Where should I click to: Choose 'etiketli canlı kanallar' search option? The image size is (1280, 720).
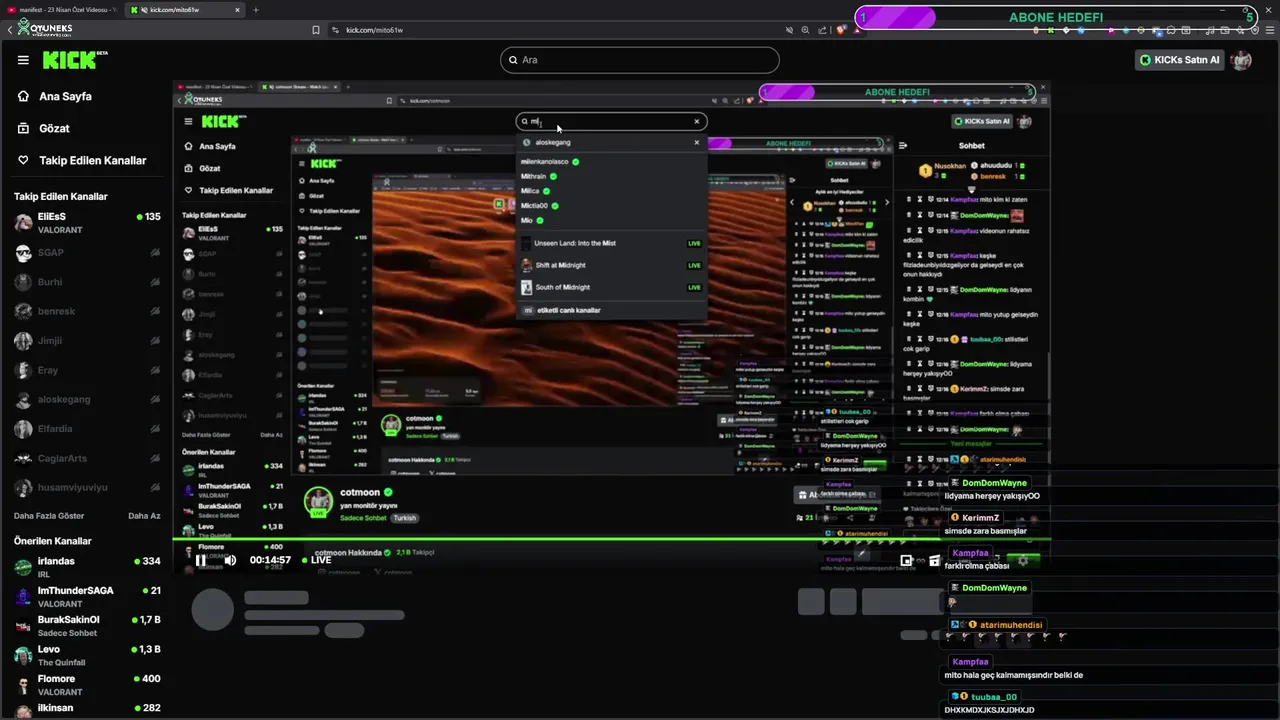(x=611, y=310)
